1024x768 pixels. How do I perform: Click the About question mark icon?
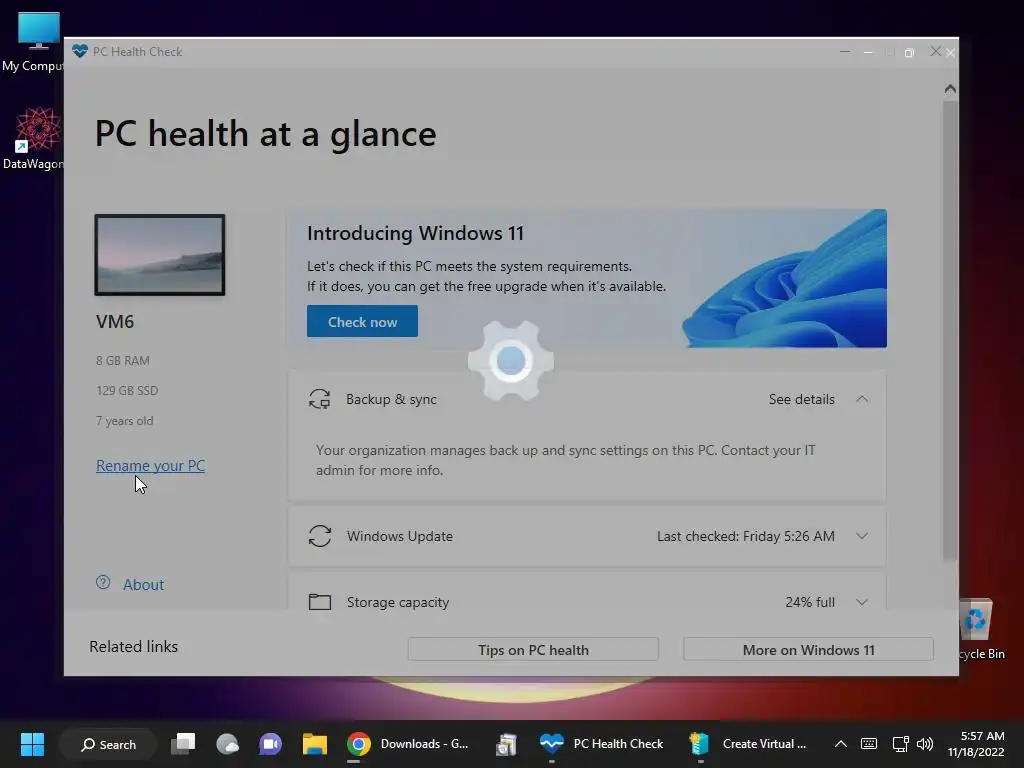[x=103, y=583]
